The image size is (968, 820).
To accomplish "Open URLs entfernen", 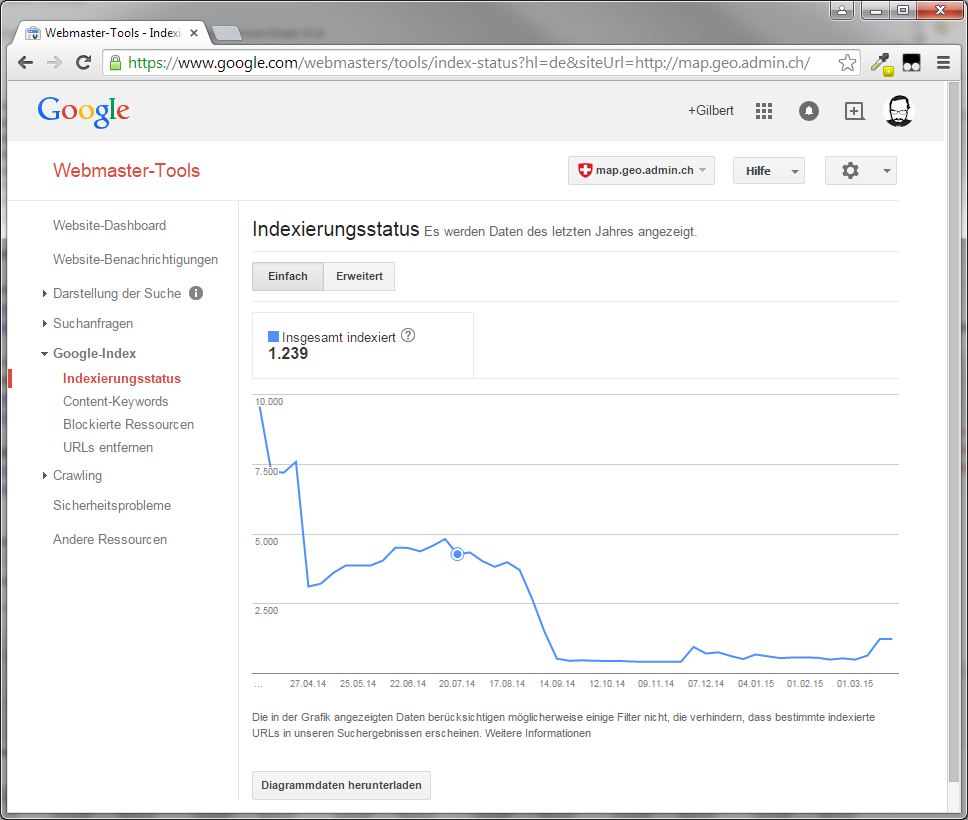I will coord(108,447).
